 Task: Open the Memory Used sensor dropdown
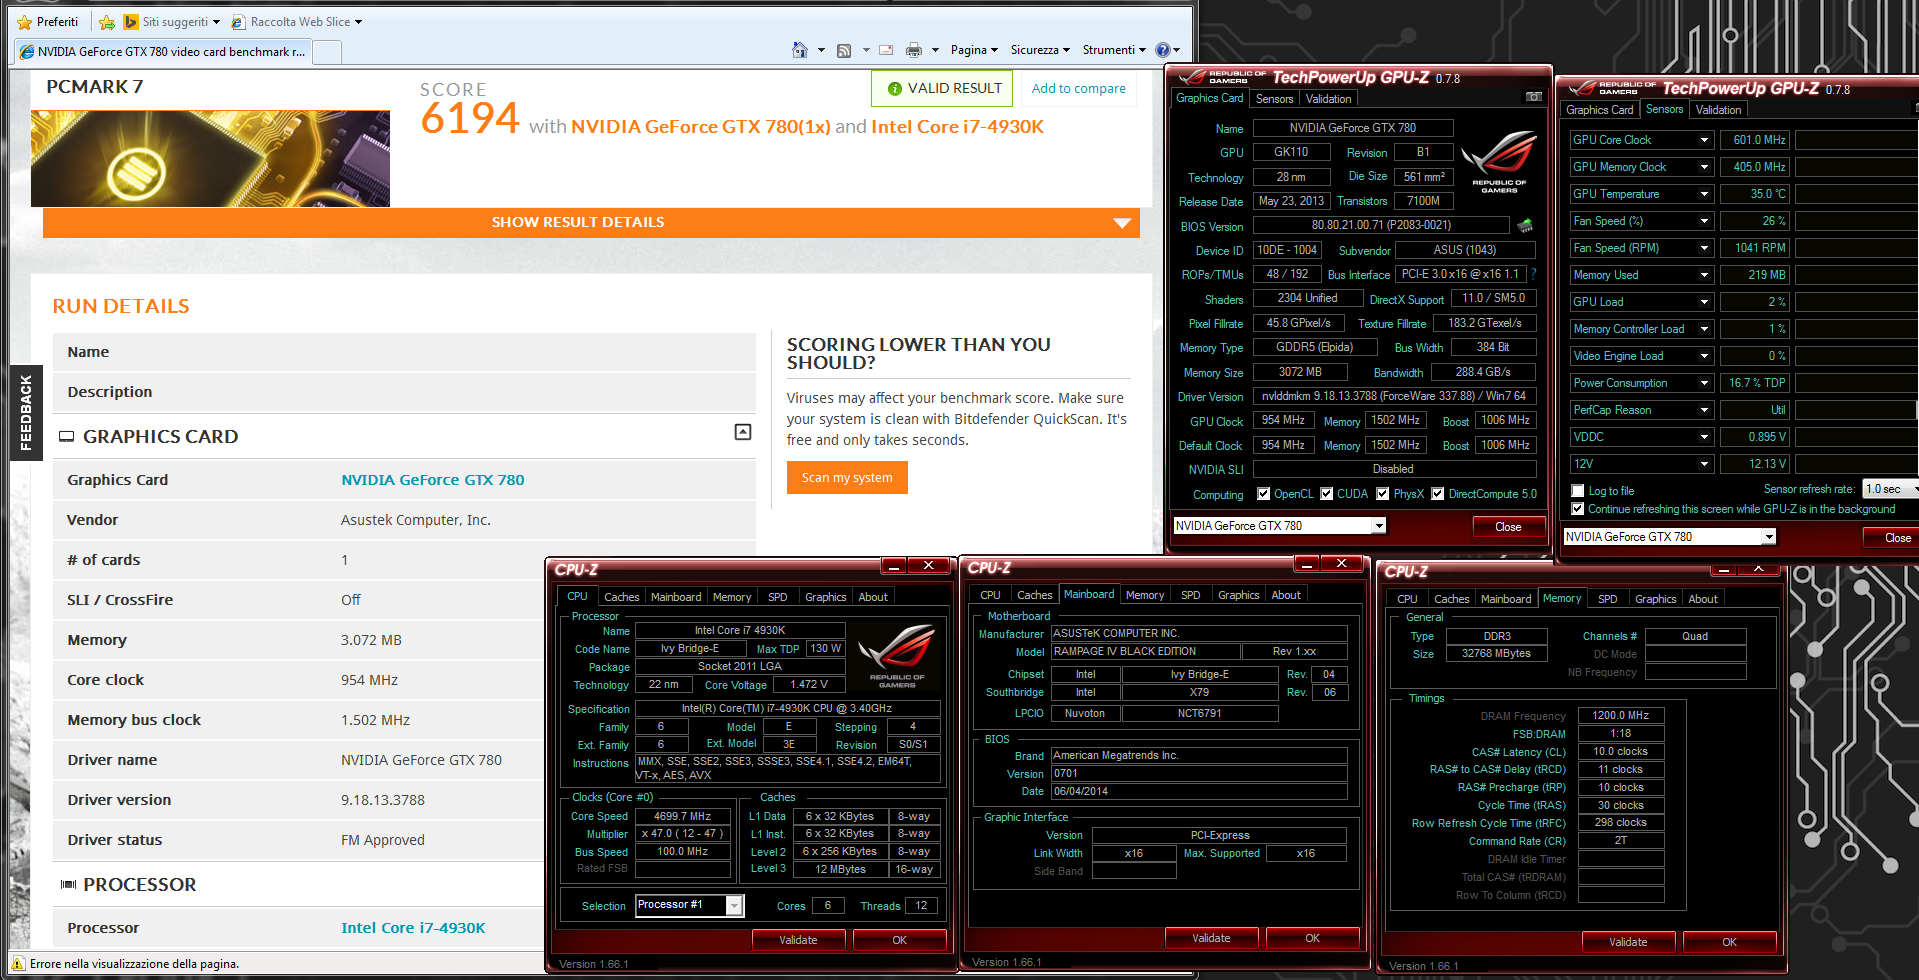pyautogui.click(x=1705, y=275)
